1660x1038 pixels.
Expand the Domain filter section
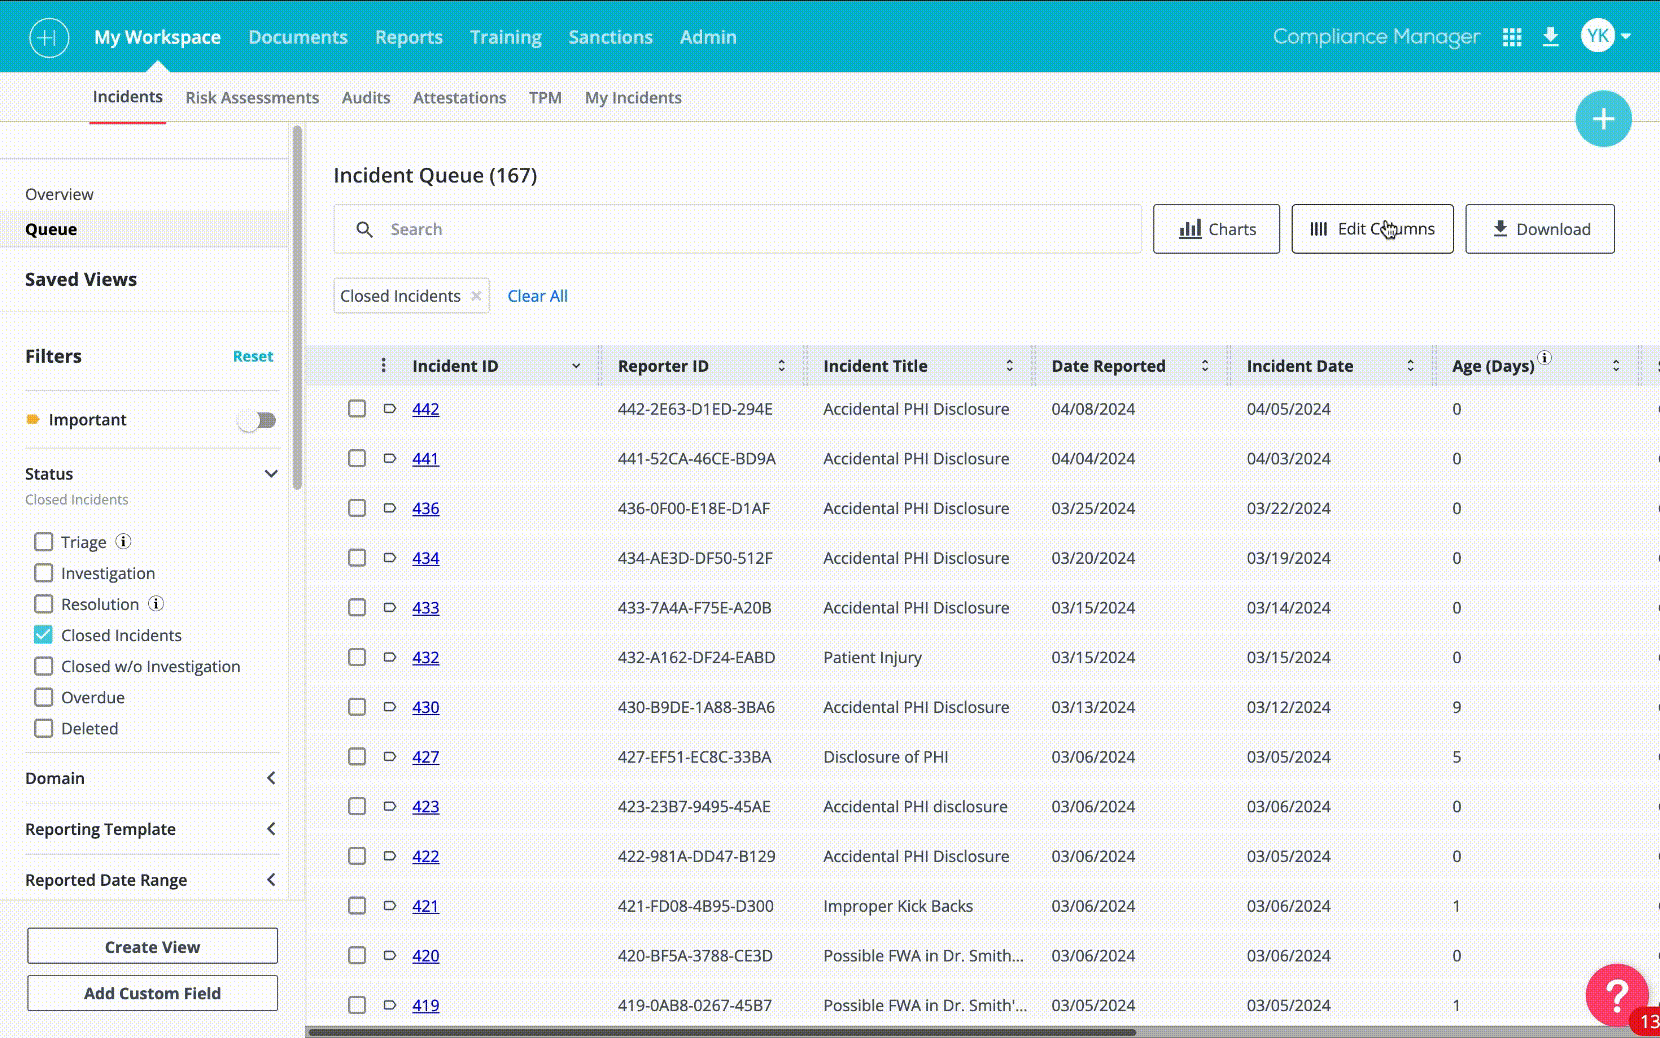click(x=271, y=778)
